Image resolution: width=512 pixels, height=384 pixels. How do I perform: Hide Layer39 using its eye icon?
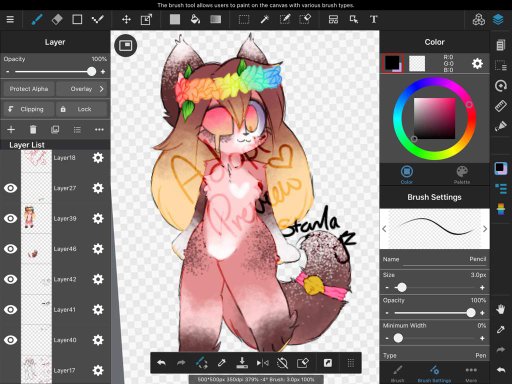coord(10,218)
